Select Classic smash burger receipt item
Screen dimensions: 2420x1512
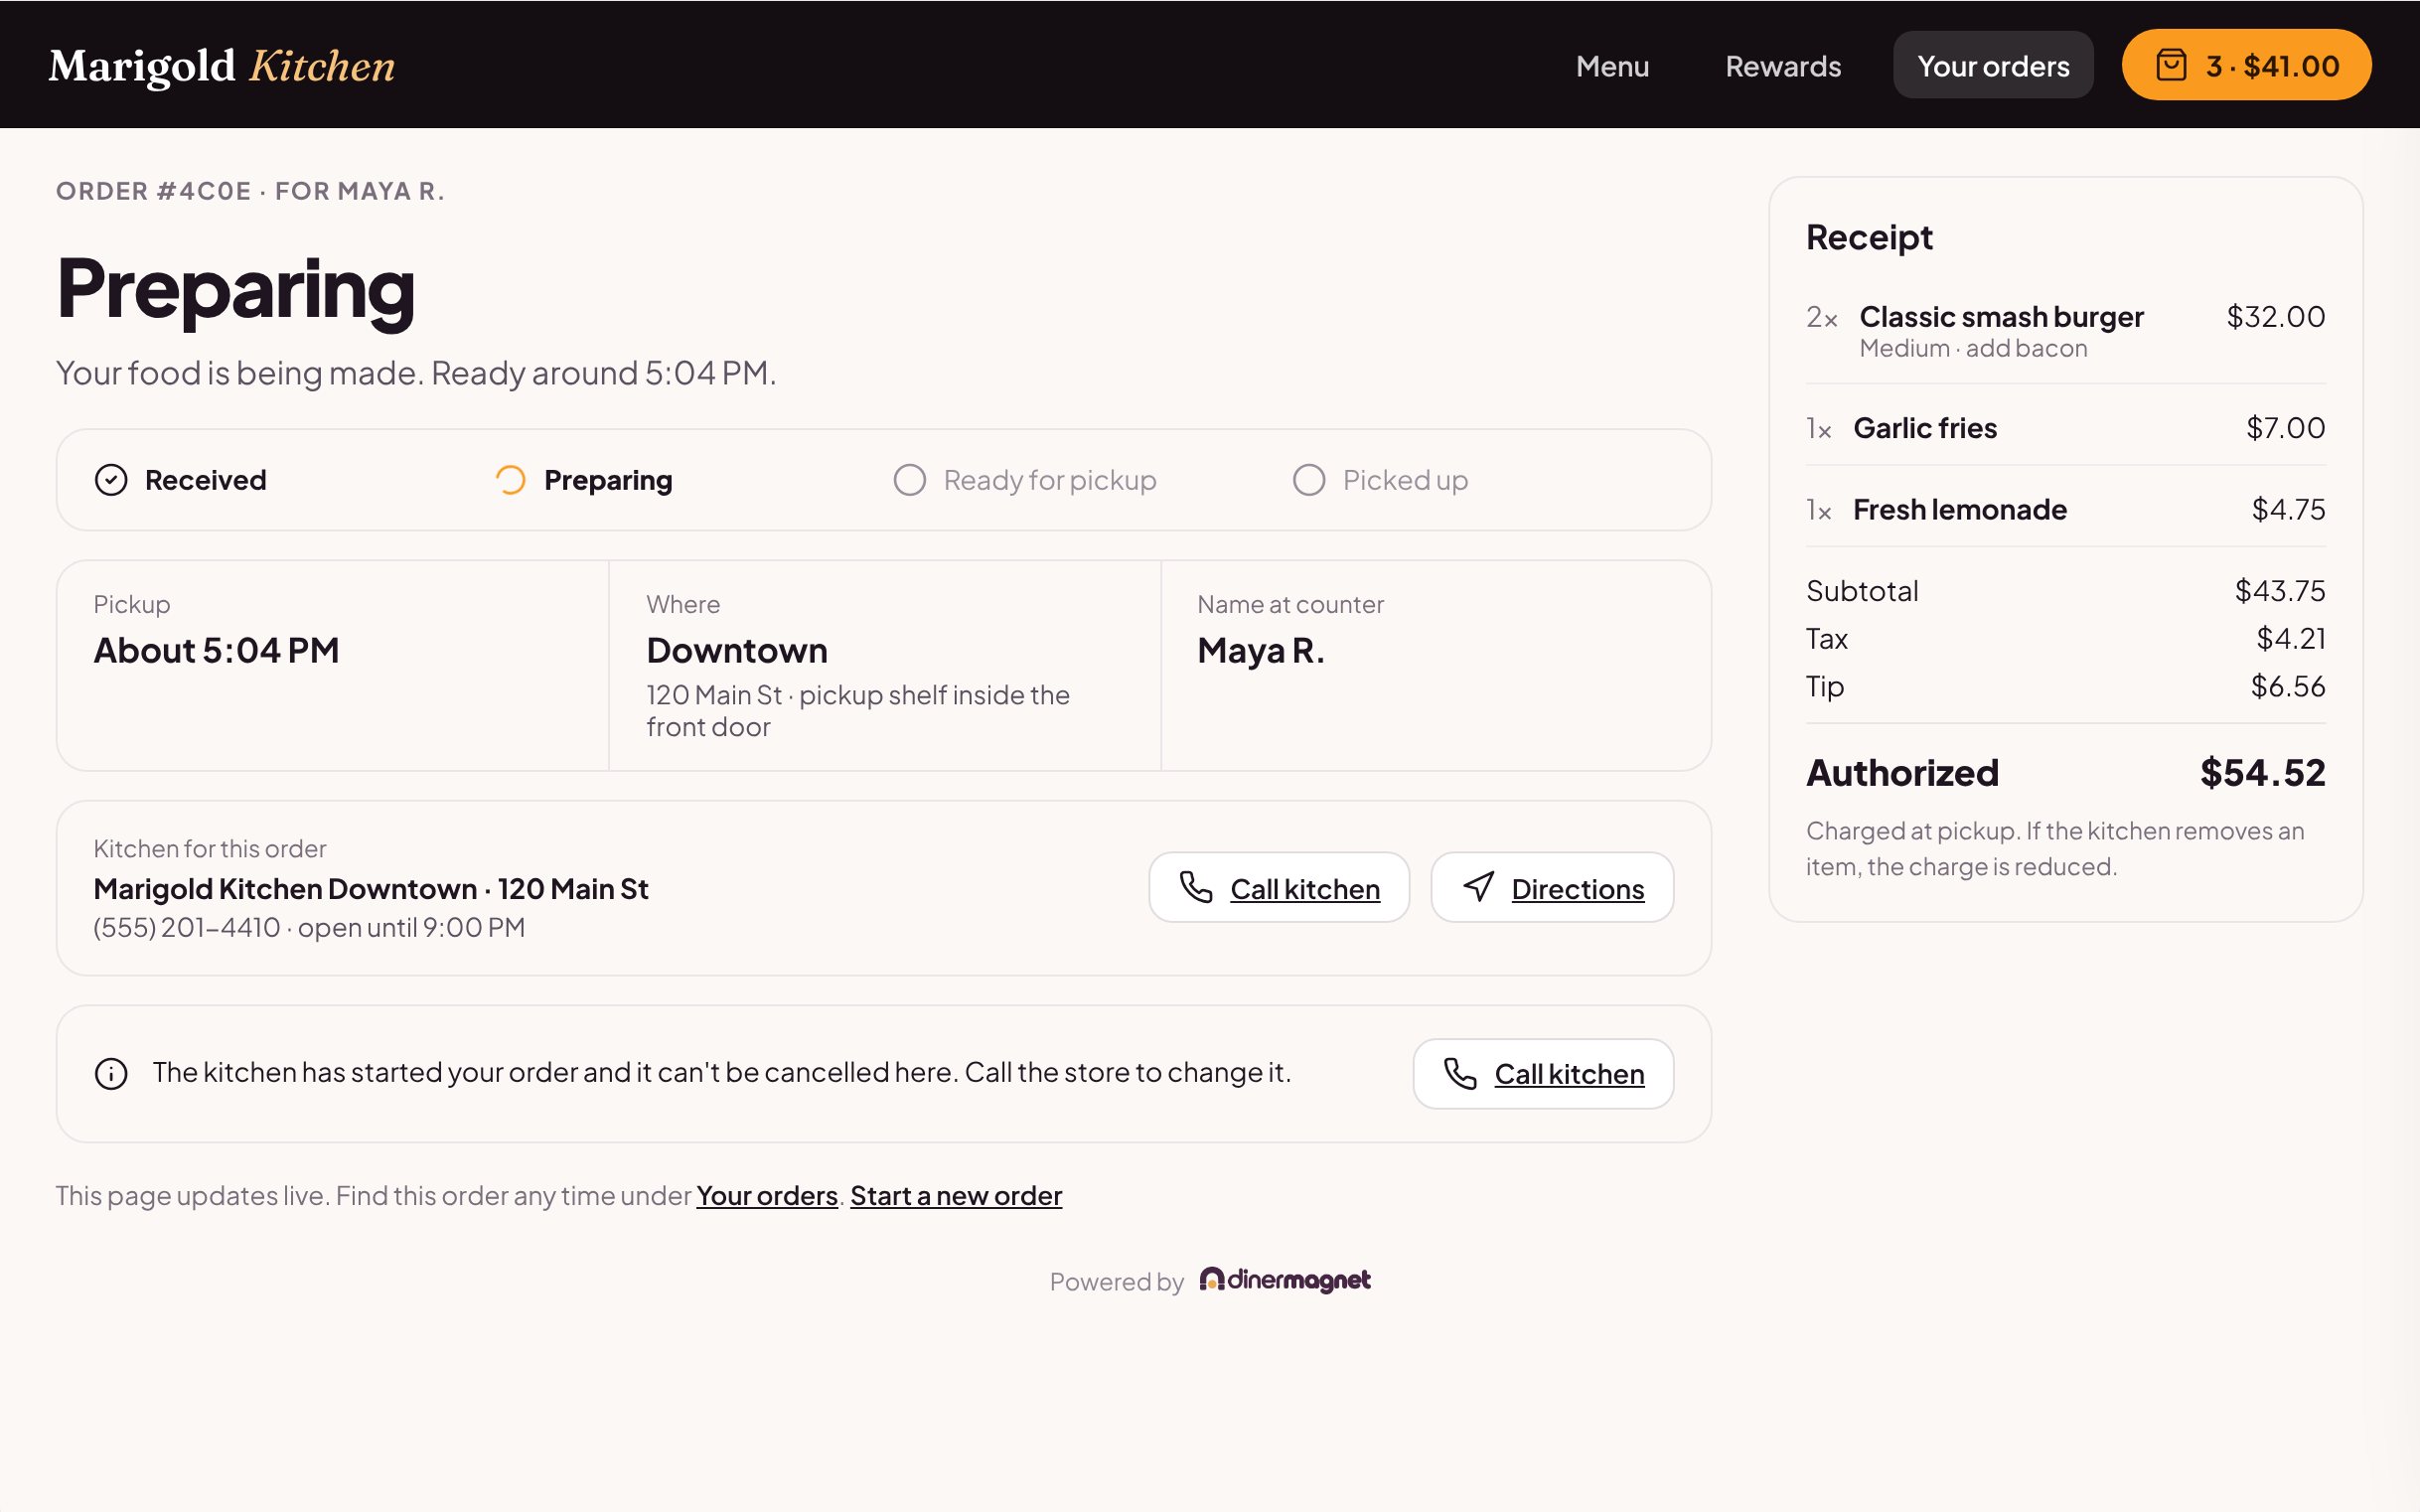point(2001,317)
